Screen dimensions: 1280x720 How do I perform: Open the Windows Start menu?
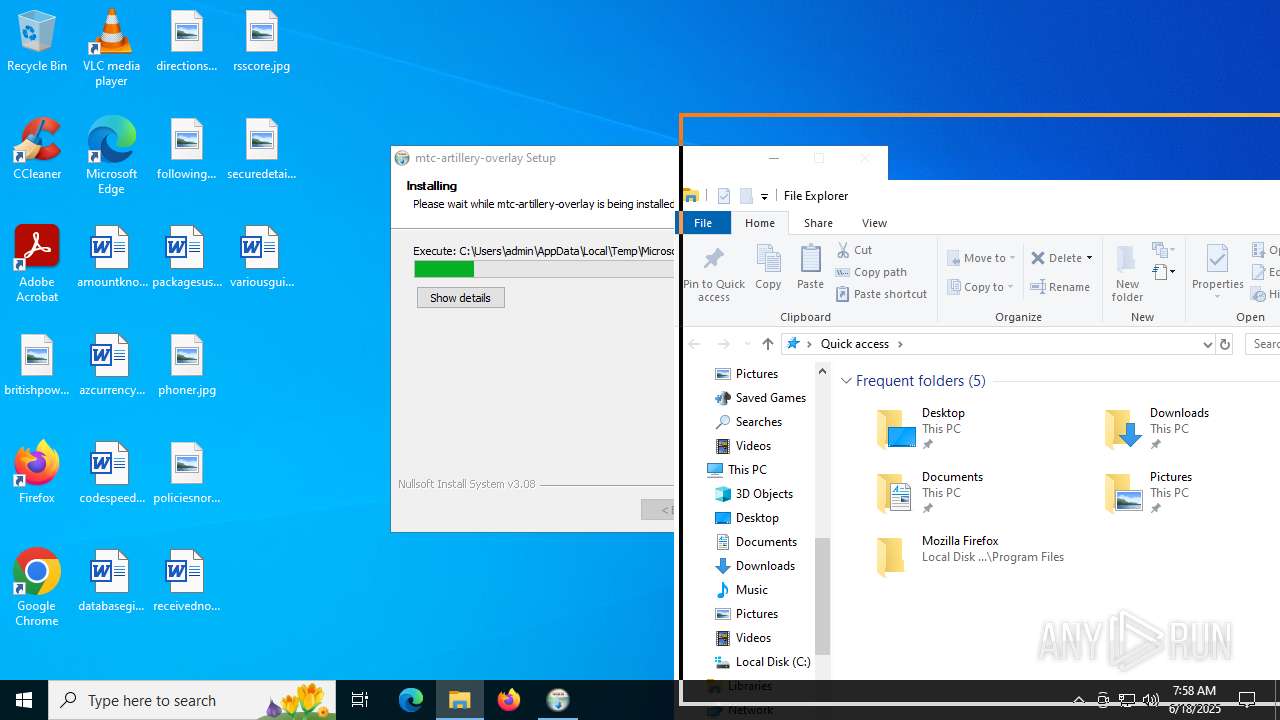(24, 700)
